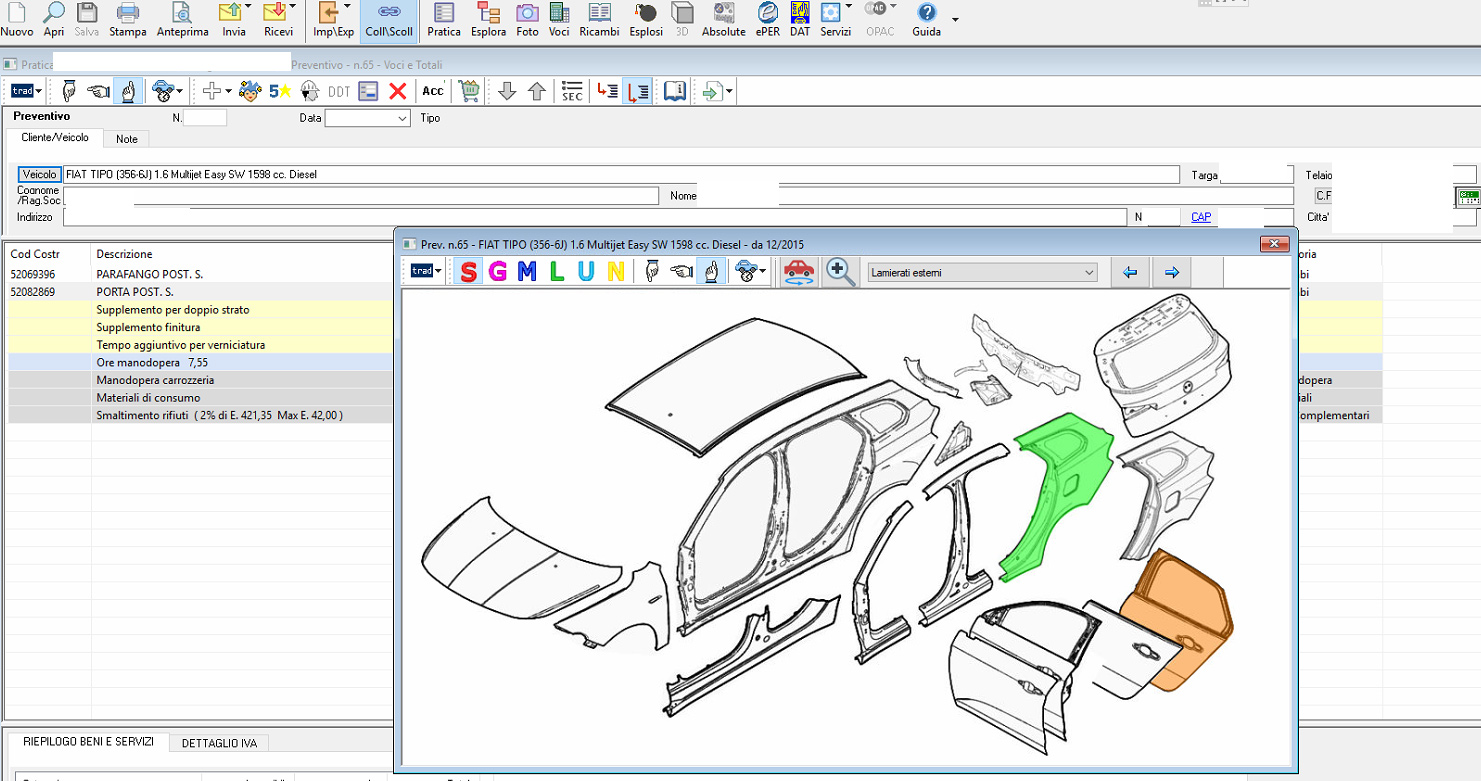Click the red X delete icon
Screen dimensions: 1481x781
click(x=397, y=91)
